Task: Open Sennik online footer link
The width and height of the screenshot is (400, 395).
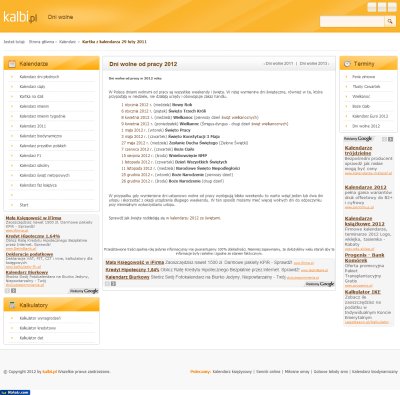Action: tap(268, 371)
